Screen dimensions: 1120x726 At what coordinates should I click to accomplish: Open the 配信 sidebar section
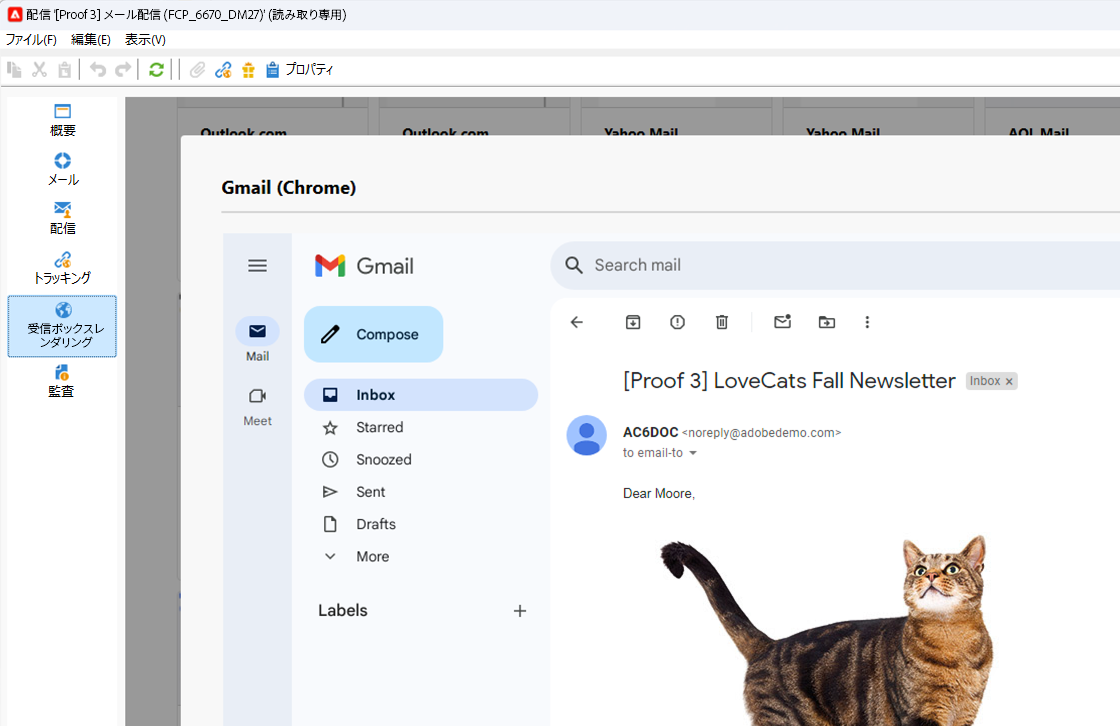coord(62,218)
